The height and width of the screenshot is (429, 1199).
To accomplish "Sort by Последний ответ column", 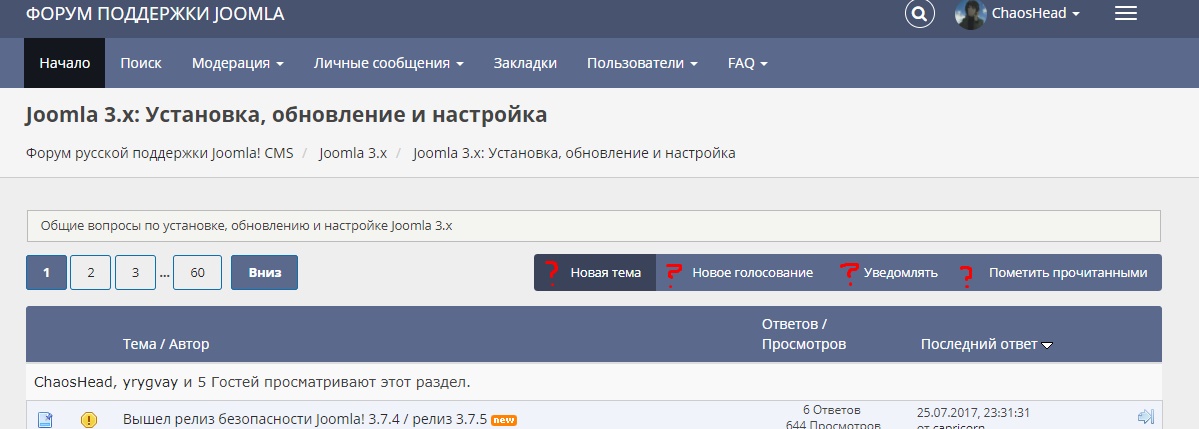I will click(979, 344).
